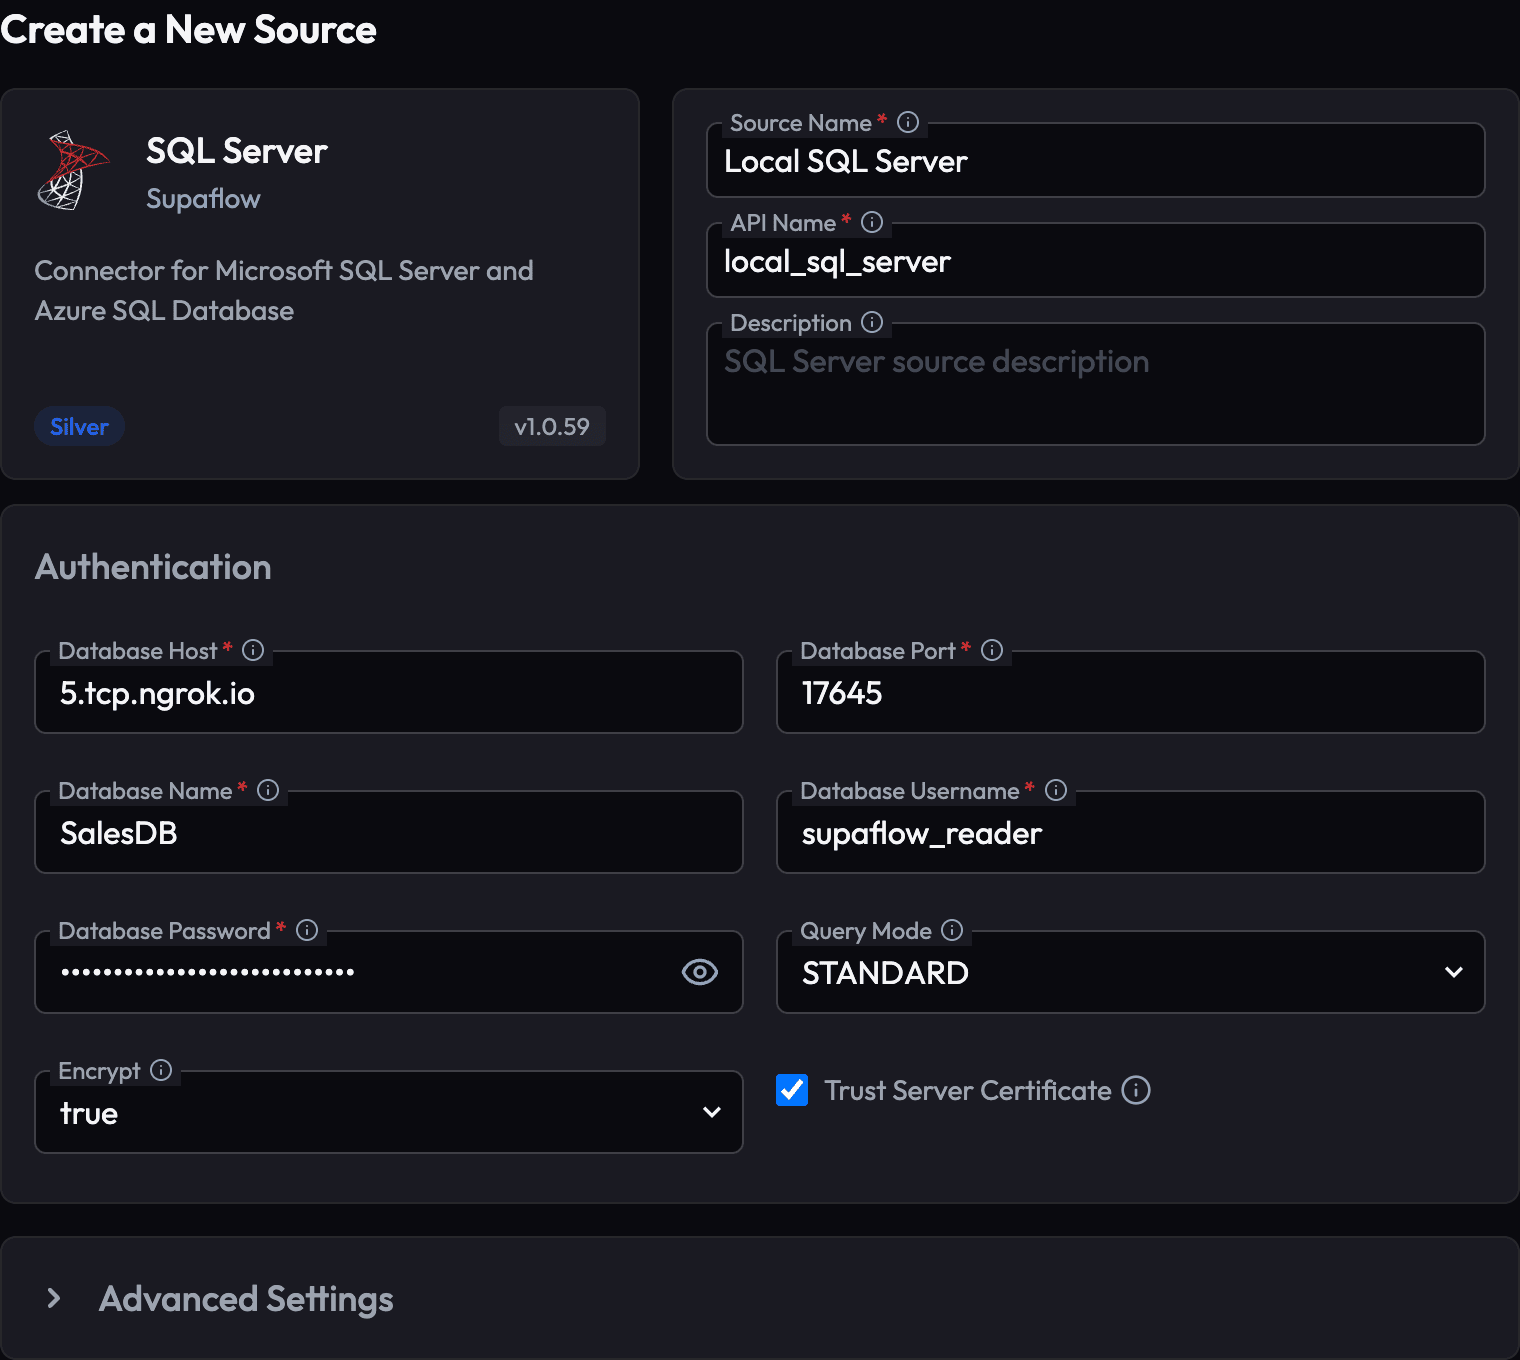Open the Encrypt dropdown
The image size is (1520, 1360).
point(389,1112)
